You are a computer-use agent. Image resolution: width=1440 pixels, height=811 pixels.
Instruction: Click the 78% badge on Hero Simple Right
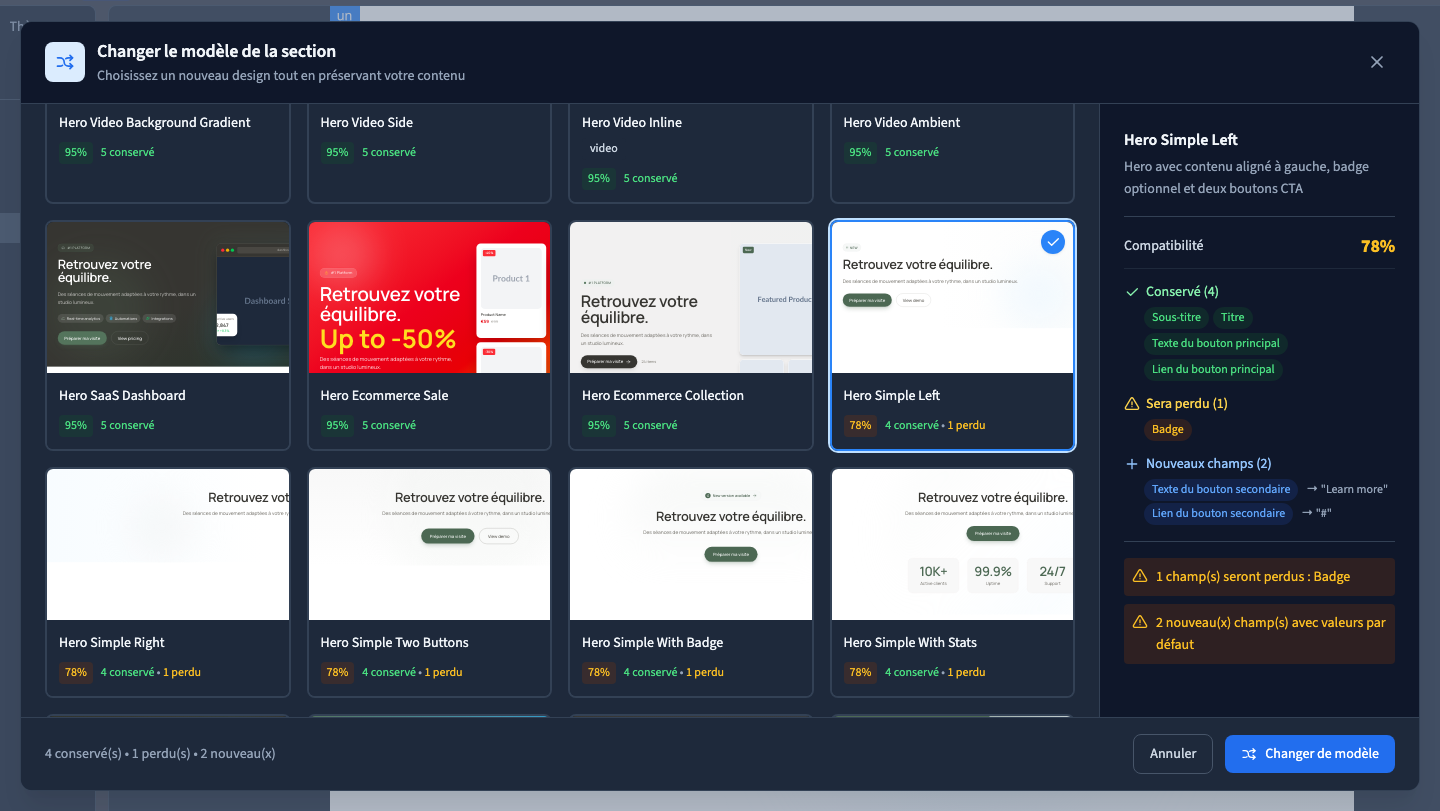click(x=76, y=673)
